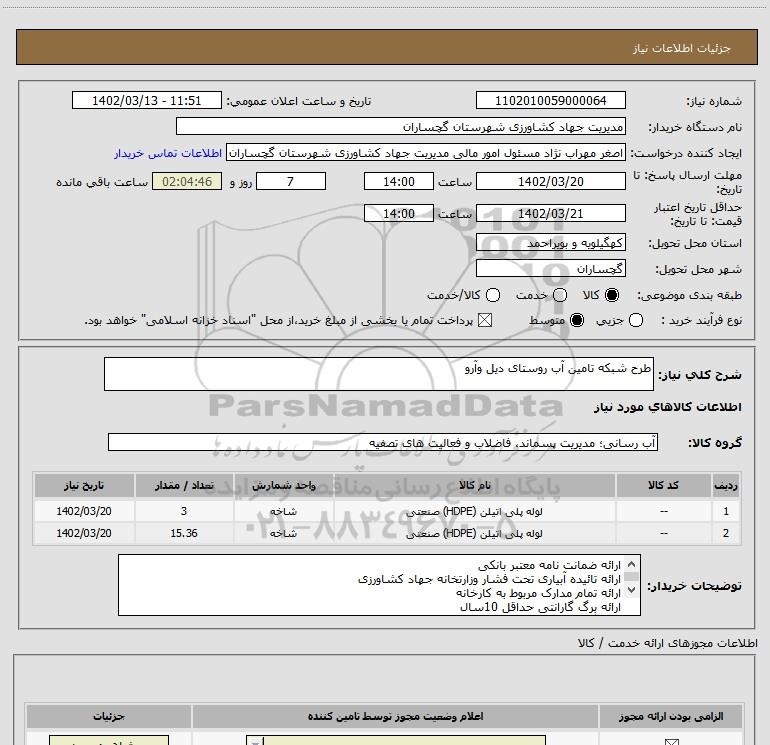The image size is (770, 745).
Task: Click the response deadline time 14:00 field
Action: [399, 182]
